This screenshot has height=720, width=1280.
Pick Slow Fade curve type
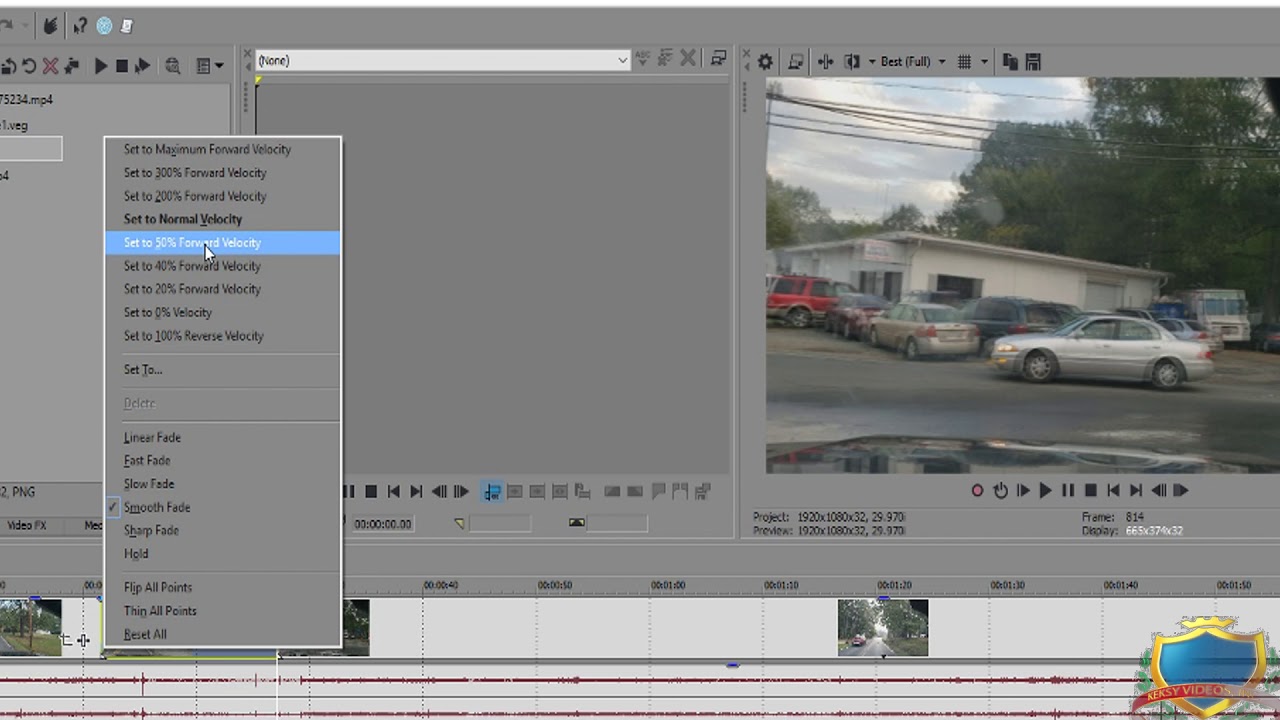[222, 484]
